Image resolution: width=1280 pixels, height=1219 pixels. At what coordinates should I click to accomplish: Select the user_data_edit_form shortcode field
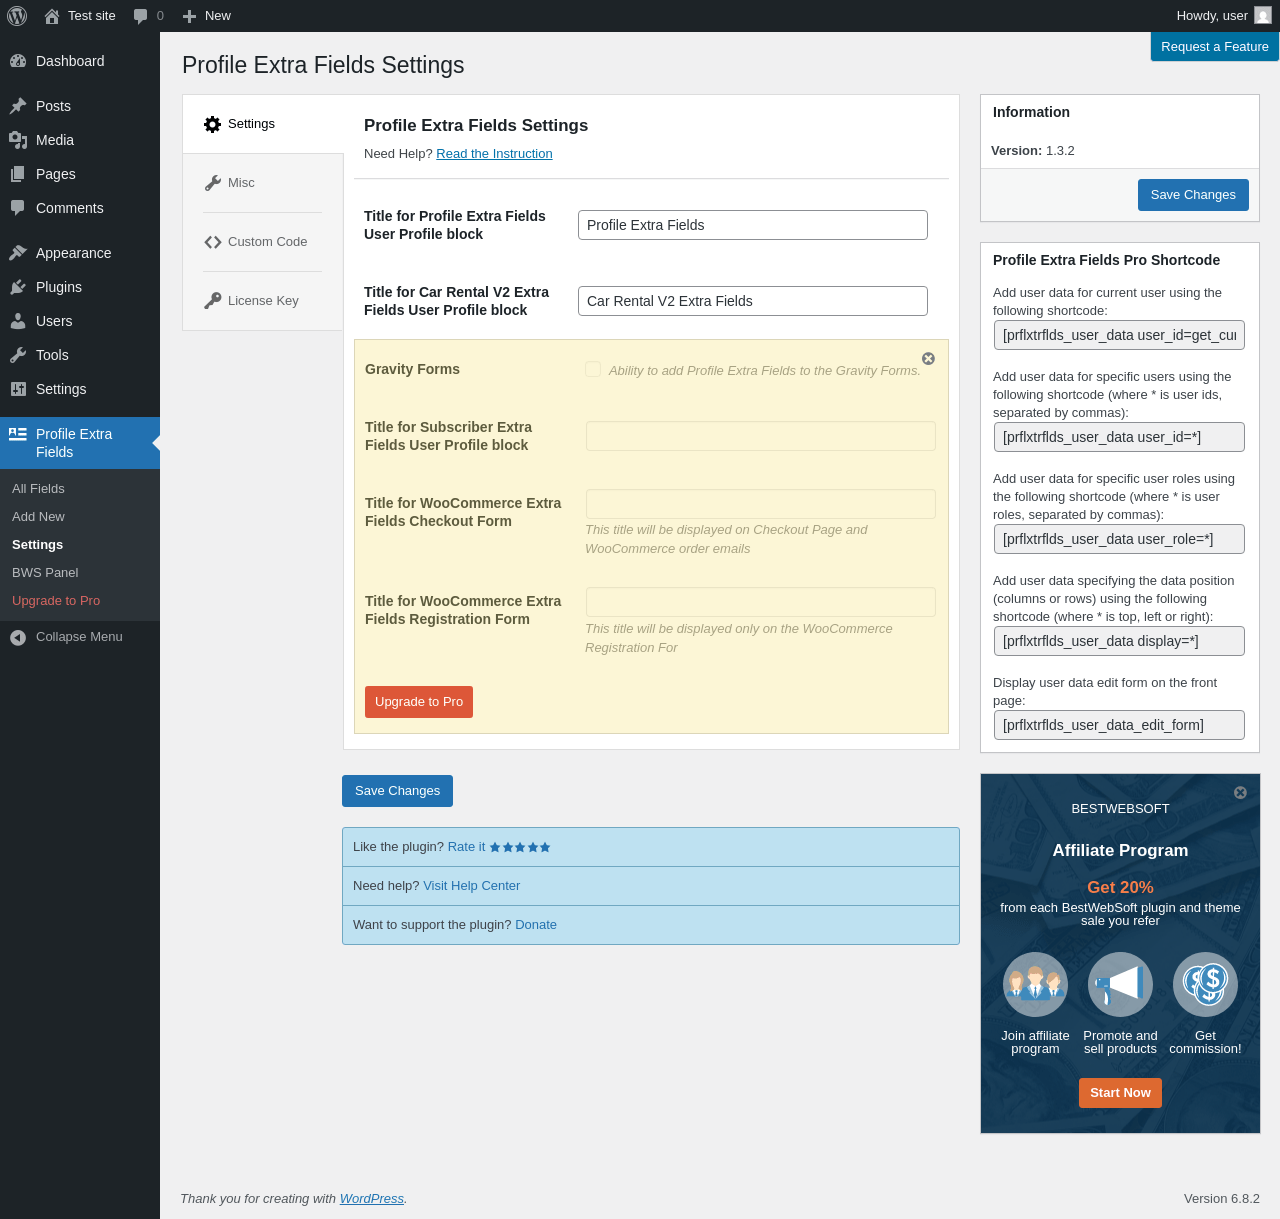(x=1119, y=725)
